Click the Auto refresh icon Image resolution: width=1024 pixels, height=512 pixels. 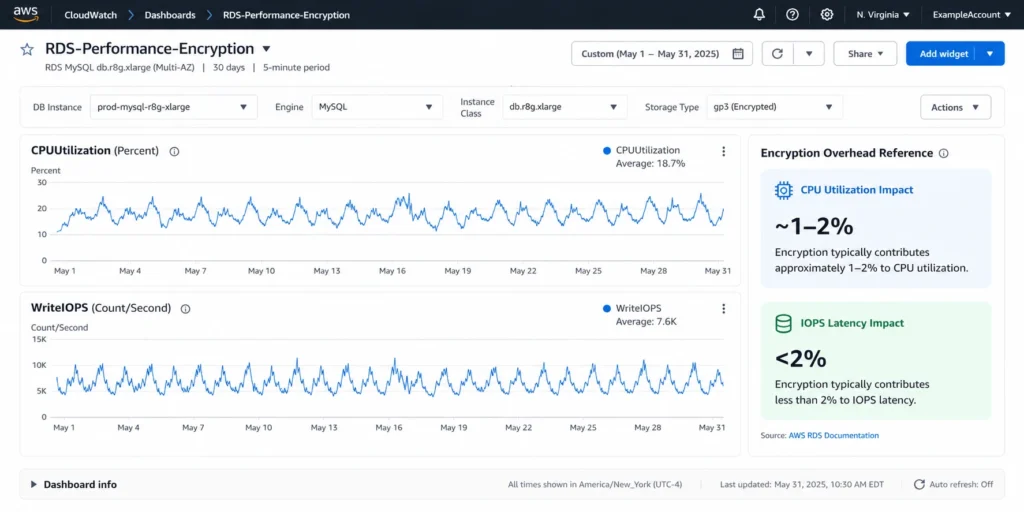919,484
